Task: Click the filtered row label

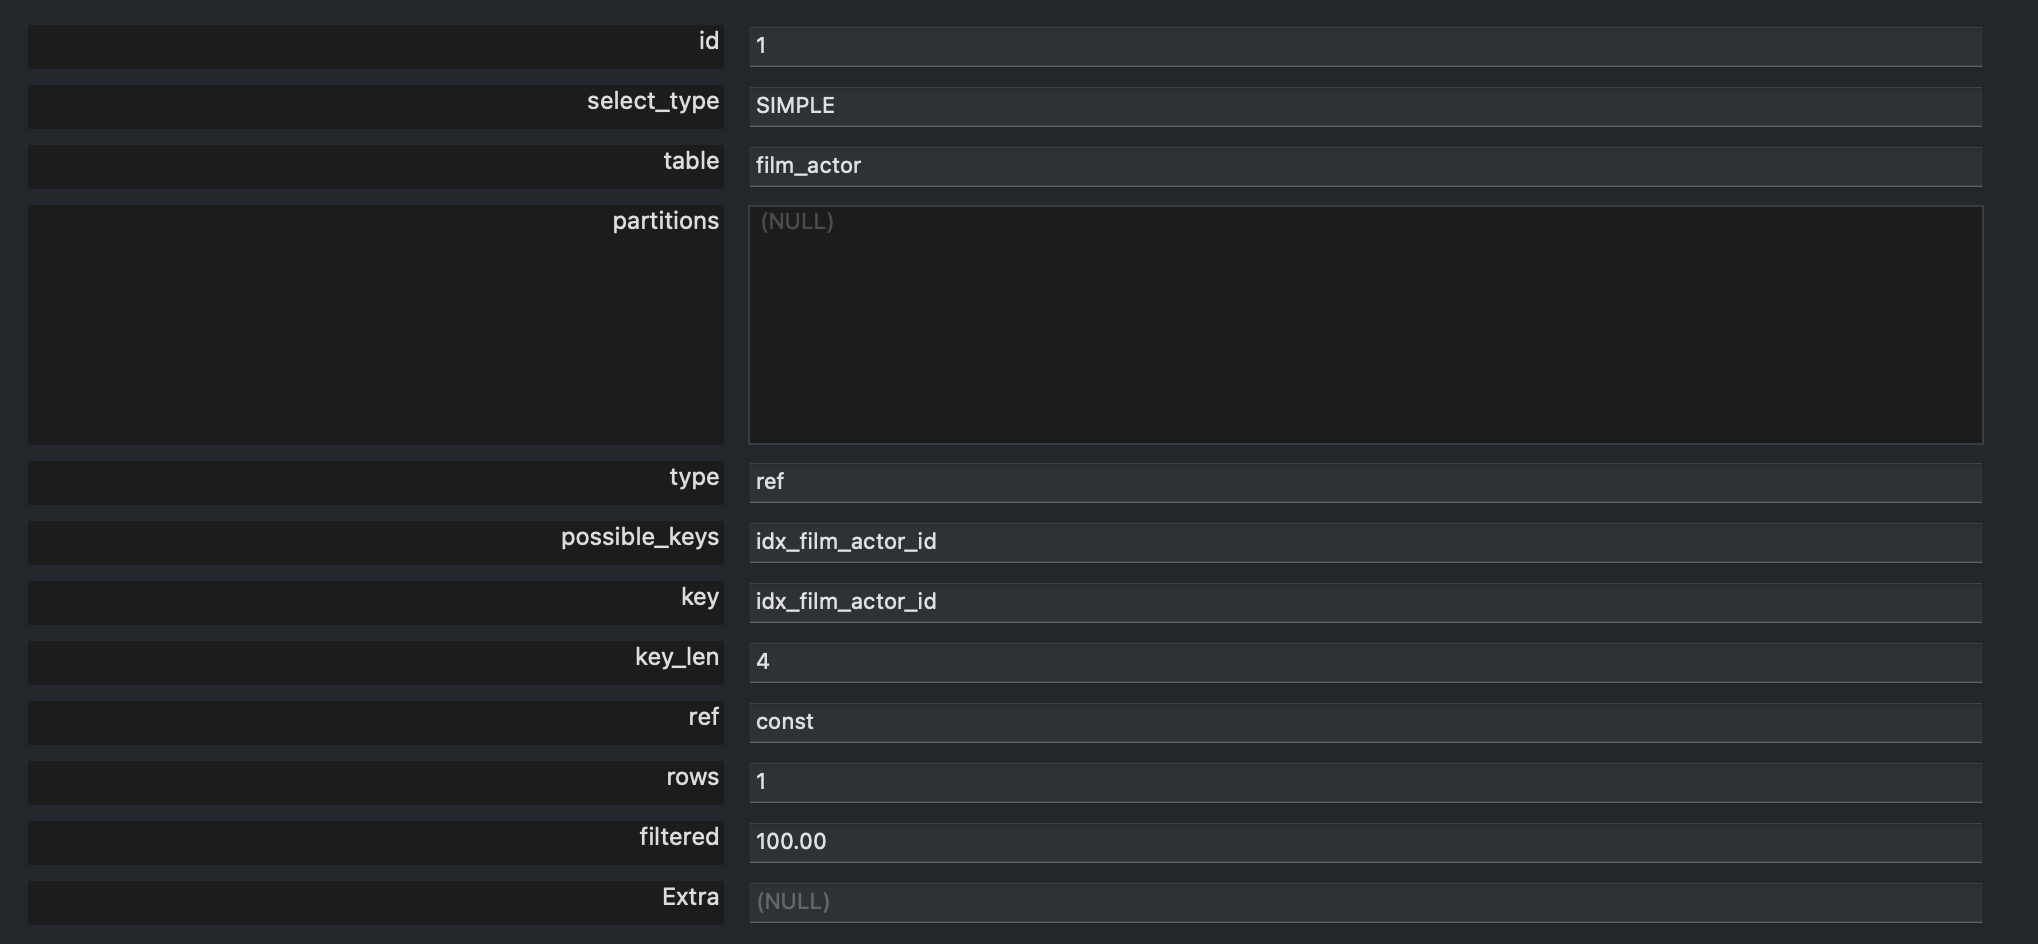Action: [x=678, y=838]
